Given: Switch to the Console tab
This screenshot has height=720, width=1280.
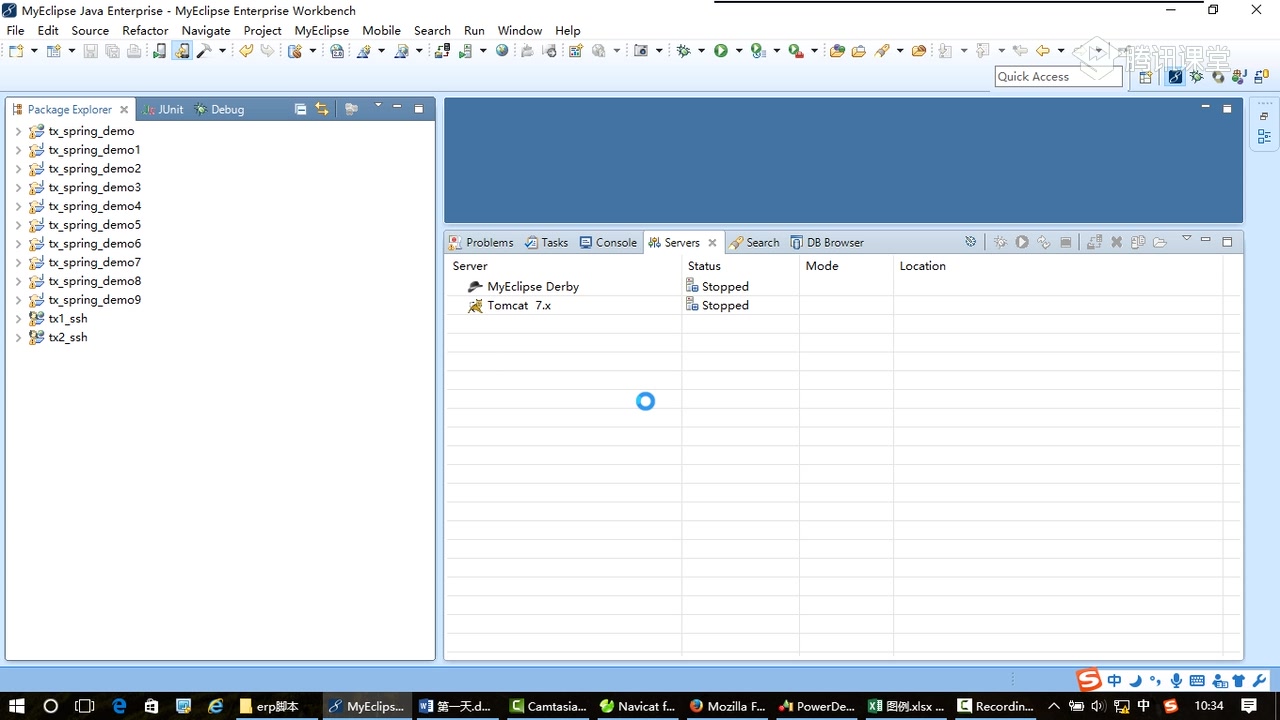Looking at the screenshot, I should pos(608,242).
